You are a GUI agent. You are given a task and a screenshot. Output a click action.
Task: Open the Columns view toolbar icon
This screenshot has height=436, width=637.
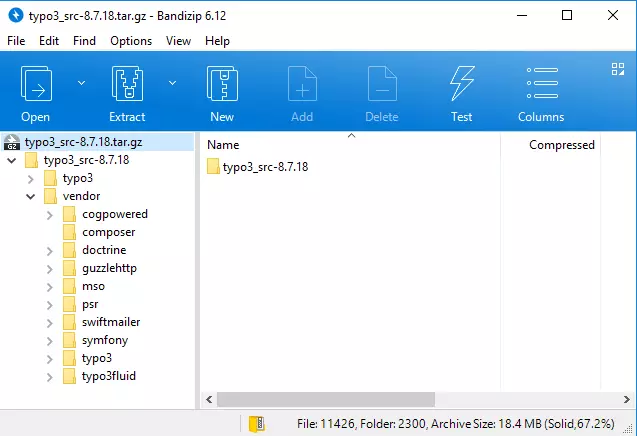(x=541, y=86)
